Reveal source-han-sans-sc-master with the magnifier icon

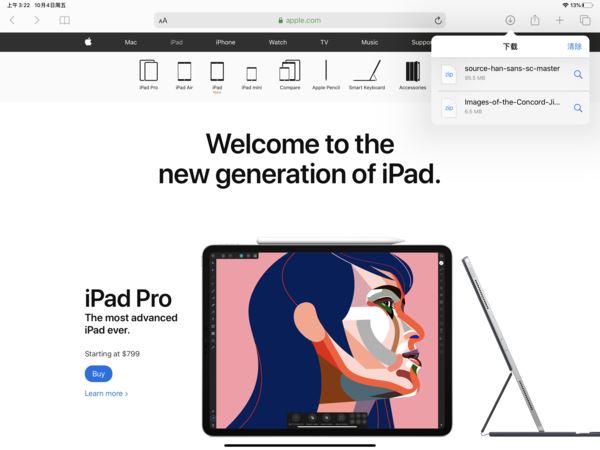(578, 74)
